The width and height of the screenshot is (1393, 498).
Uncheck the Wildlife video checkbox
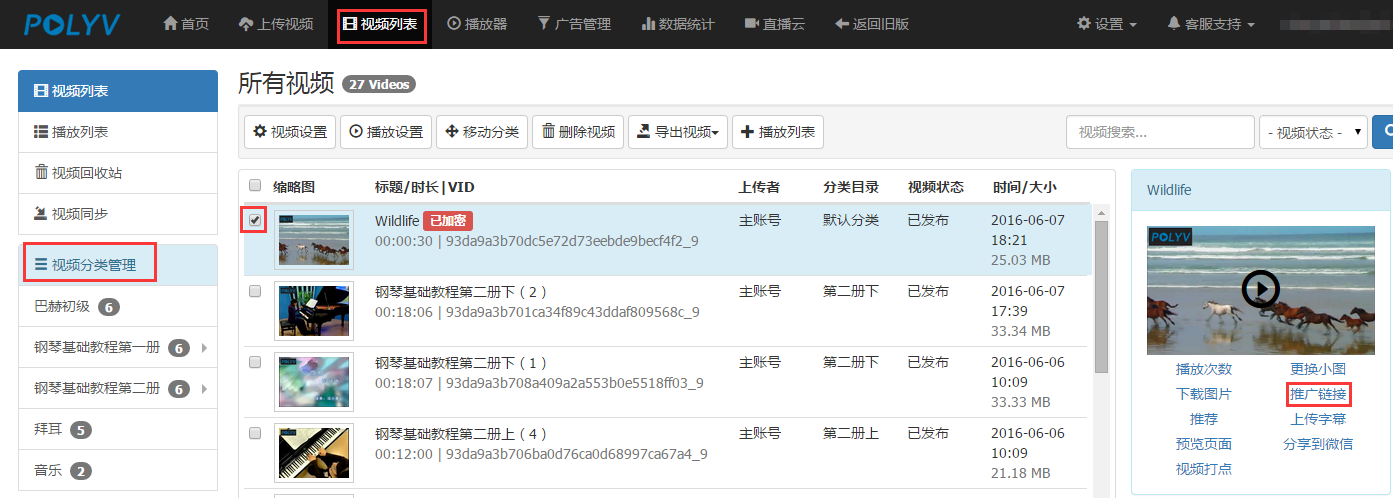255,219
